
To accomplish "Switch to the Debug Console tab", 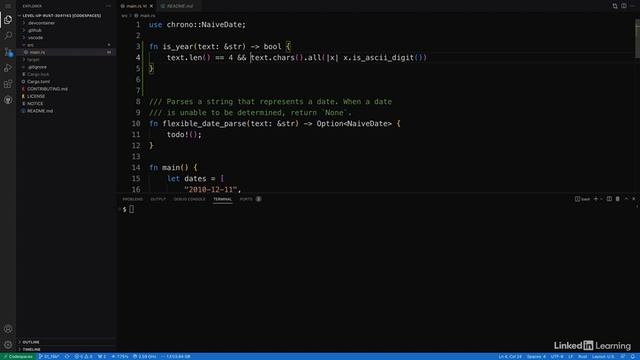I will click(x=189, y=199).
